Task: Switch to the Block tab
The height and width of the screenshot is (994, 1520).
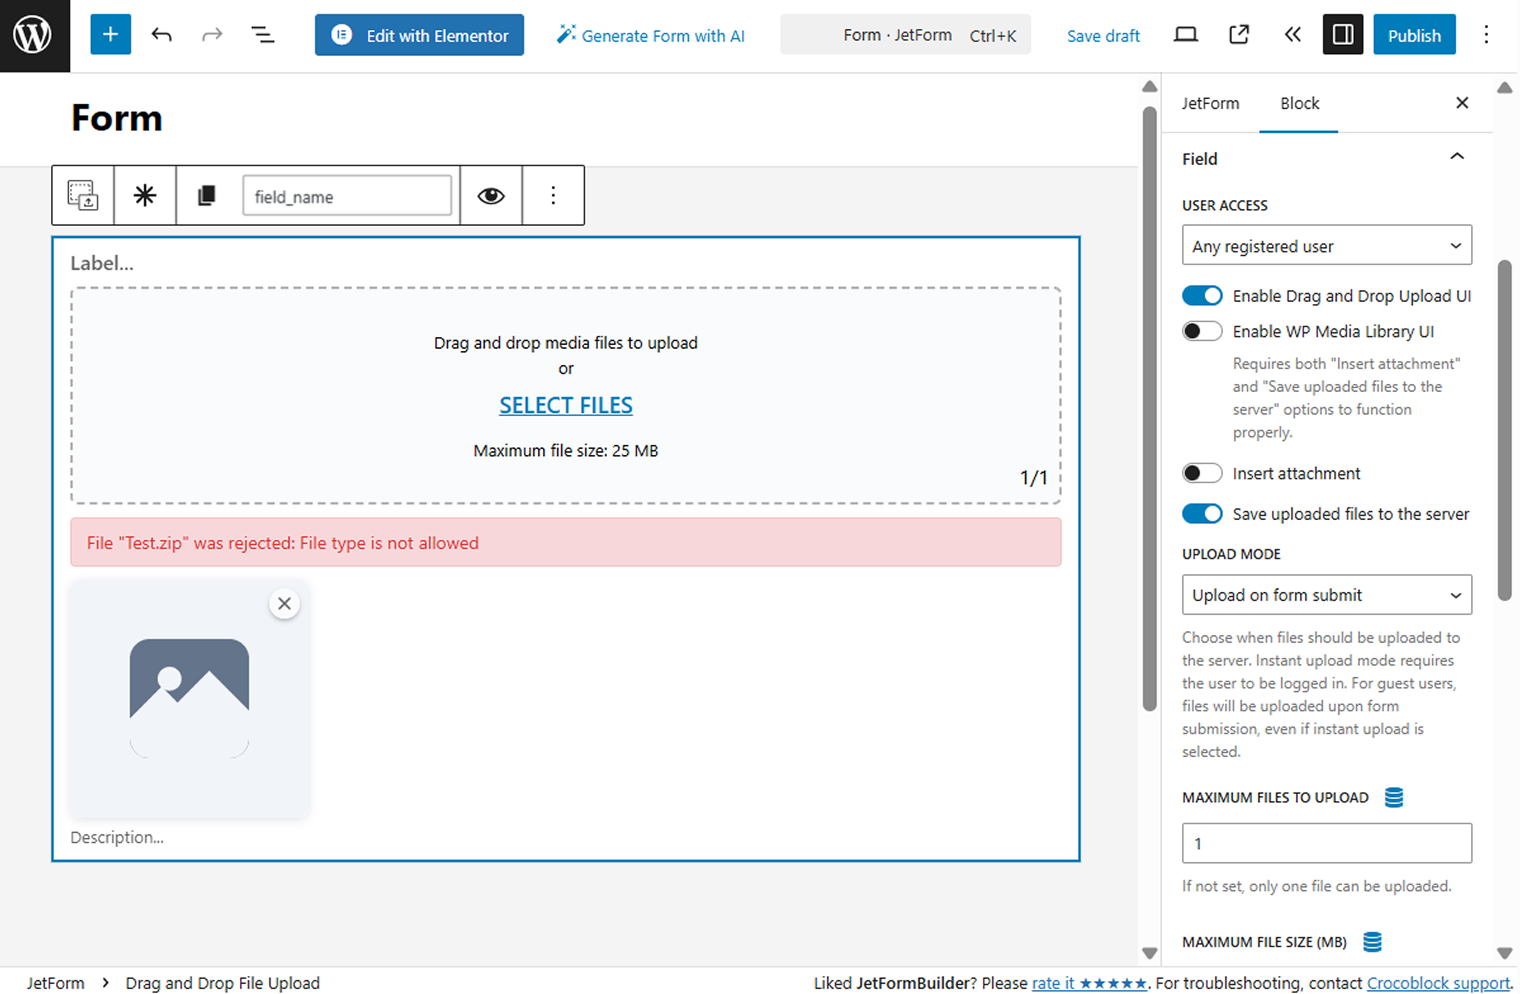Action: [x=1299, y=103]
